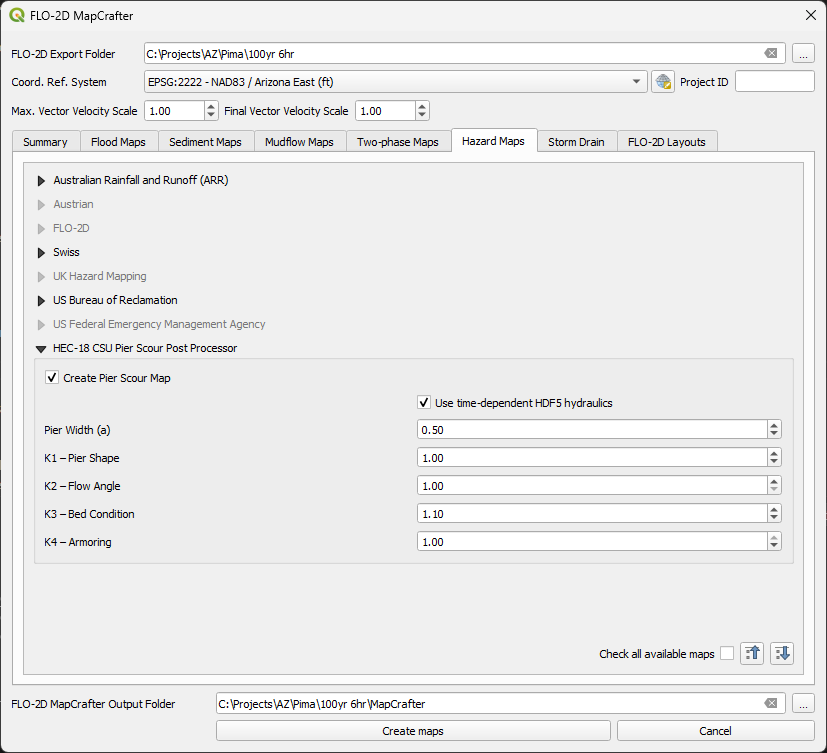Clear the MapCrafter Output Folder path
The image size is (827, 753).
point(770,704)
